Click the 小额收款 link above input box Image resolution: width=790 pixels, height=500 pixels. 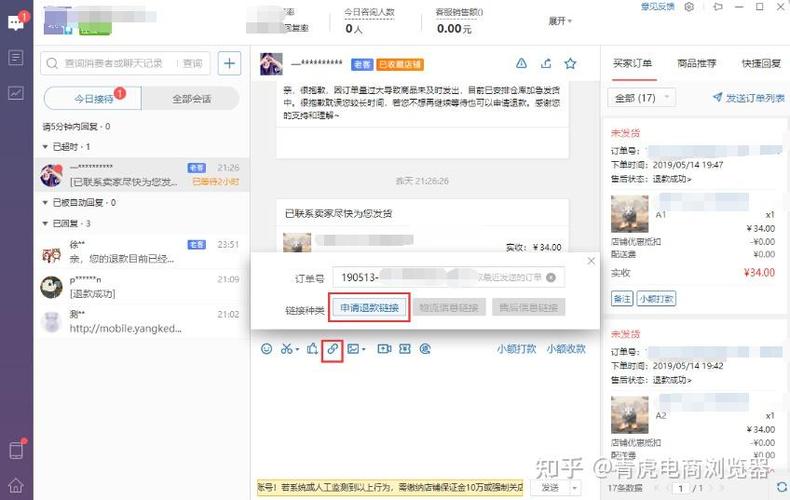566,349
